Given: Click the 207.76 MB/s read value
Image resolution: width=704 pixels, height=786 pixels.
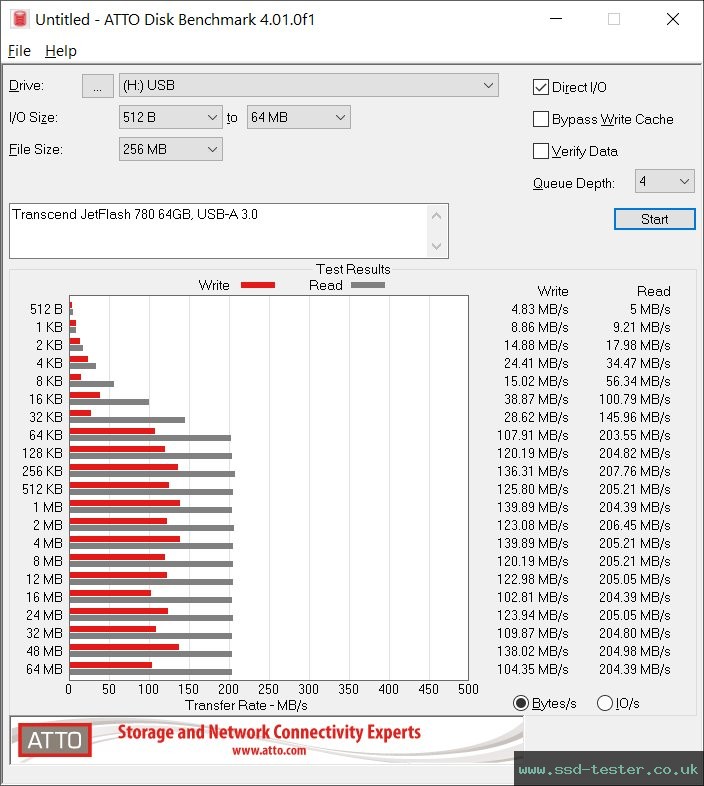Looking at the screenshot, I should point(635,471).
